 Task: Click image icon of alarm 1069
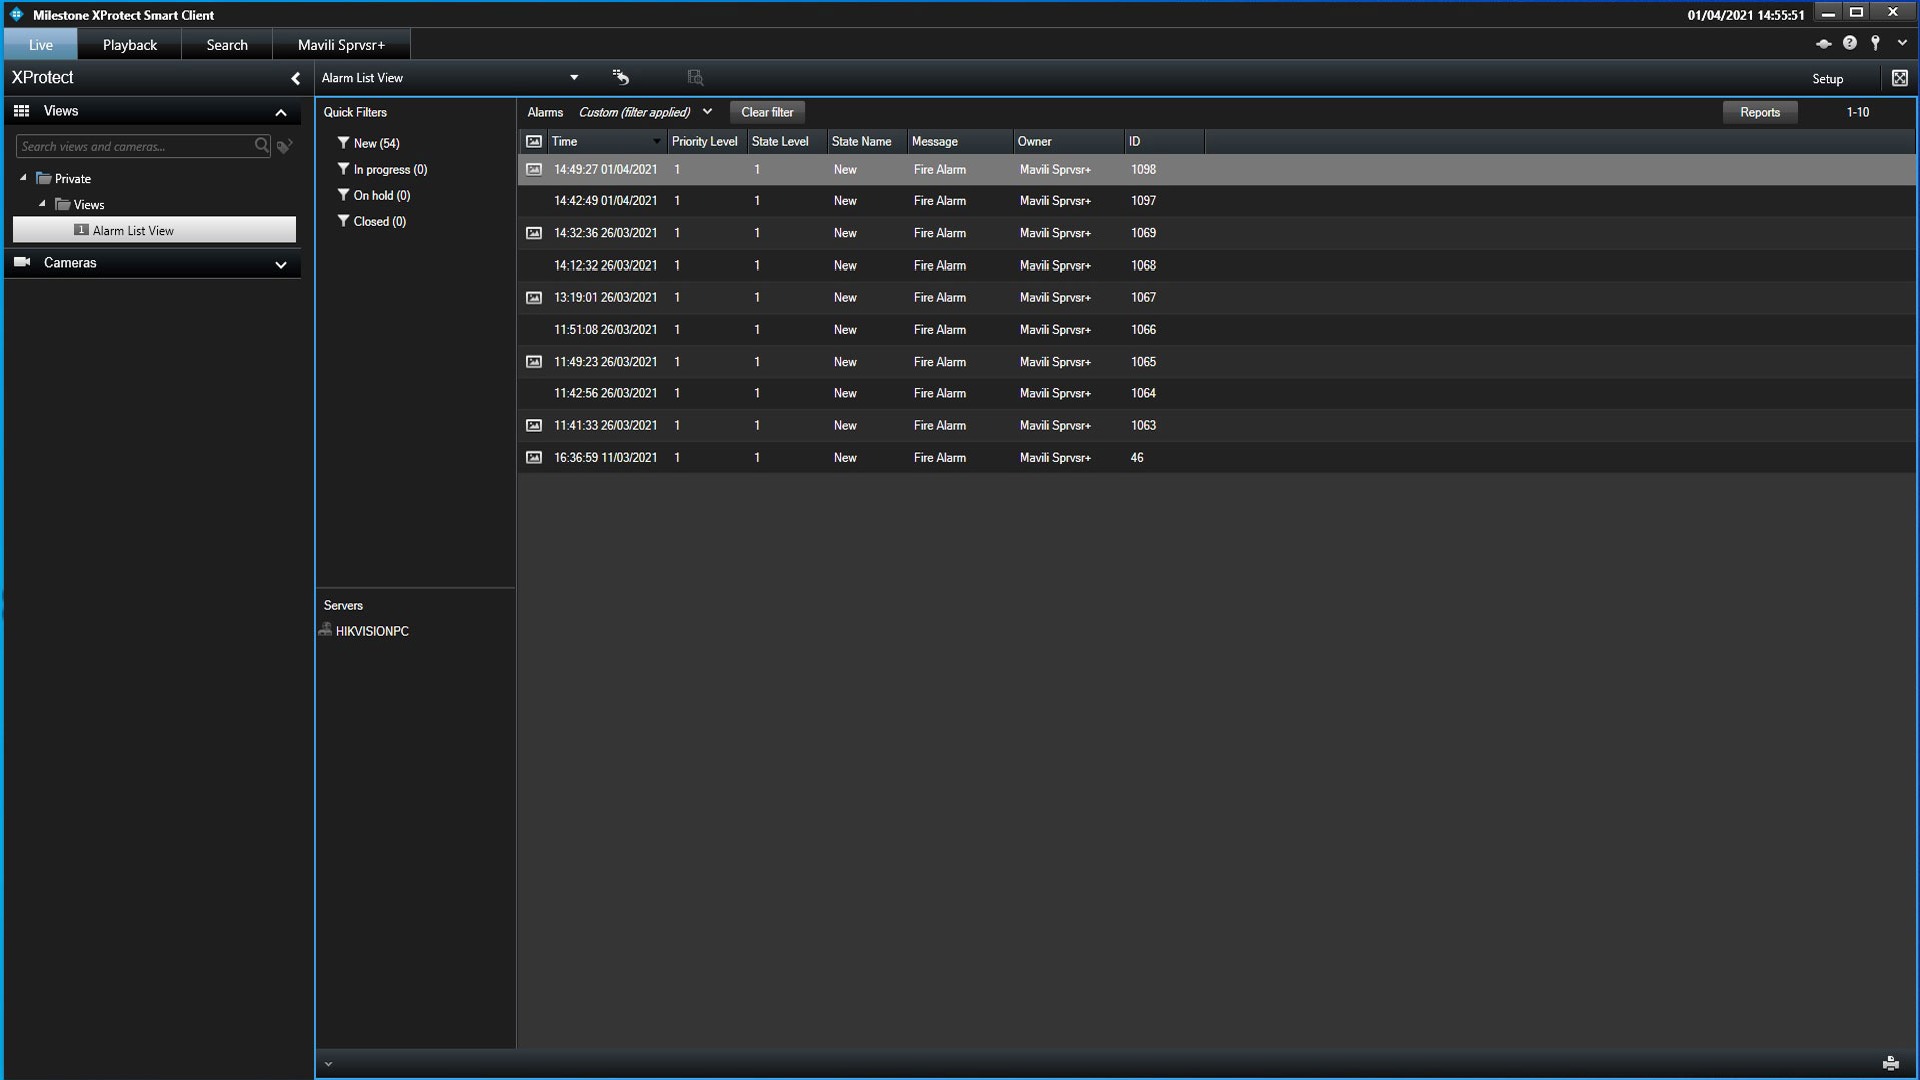pos(534,233)
